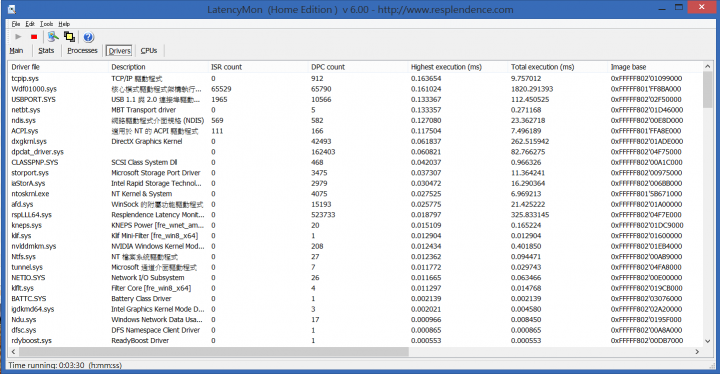Select the Ntfs.sys driver row
The height and width of the screenshot is (374, 720).
click(355, 257)
